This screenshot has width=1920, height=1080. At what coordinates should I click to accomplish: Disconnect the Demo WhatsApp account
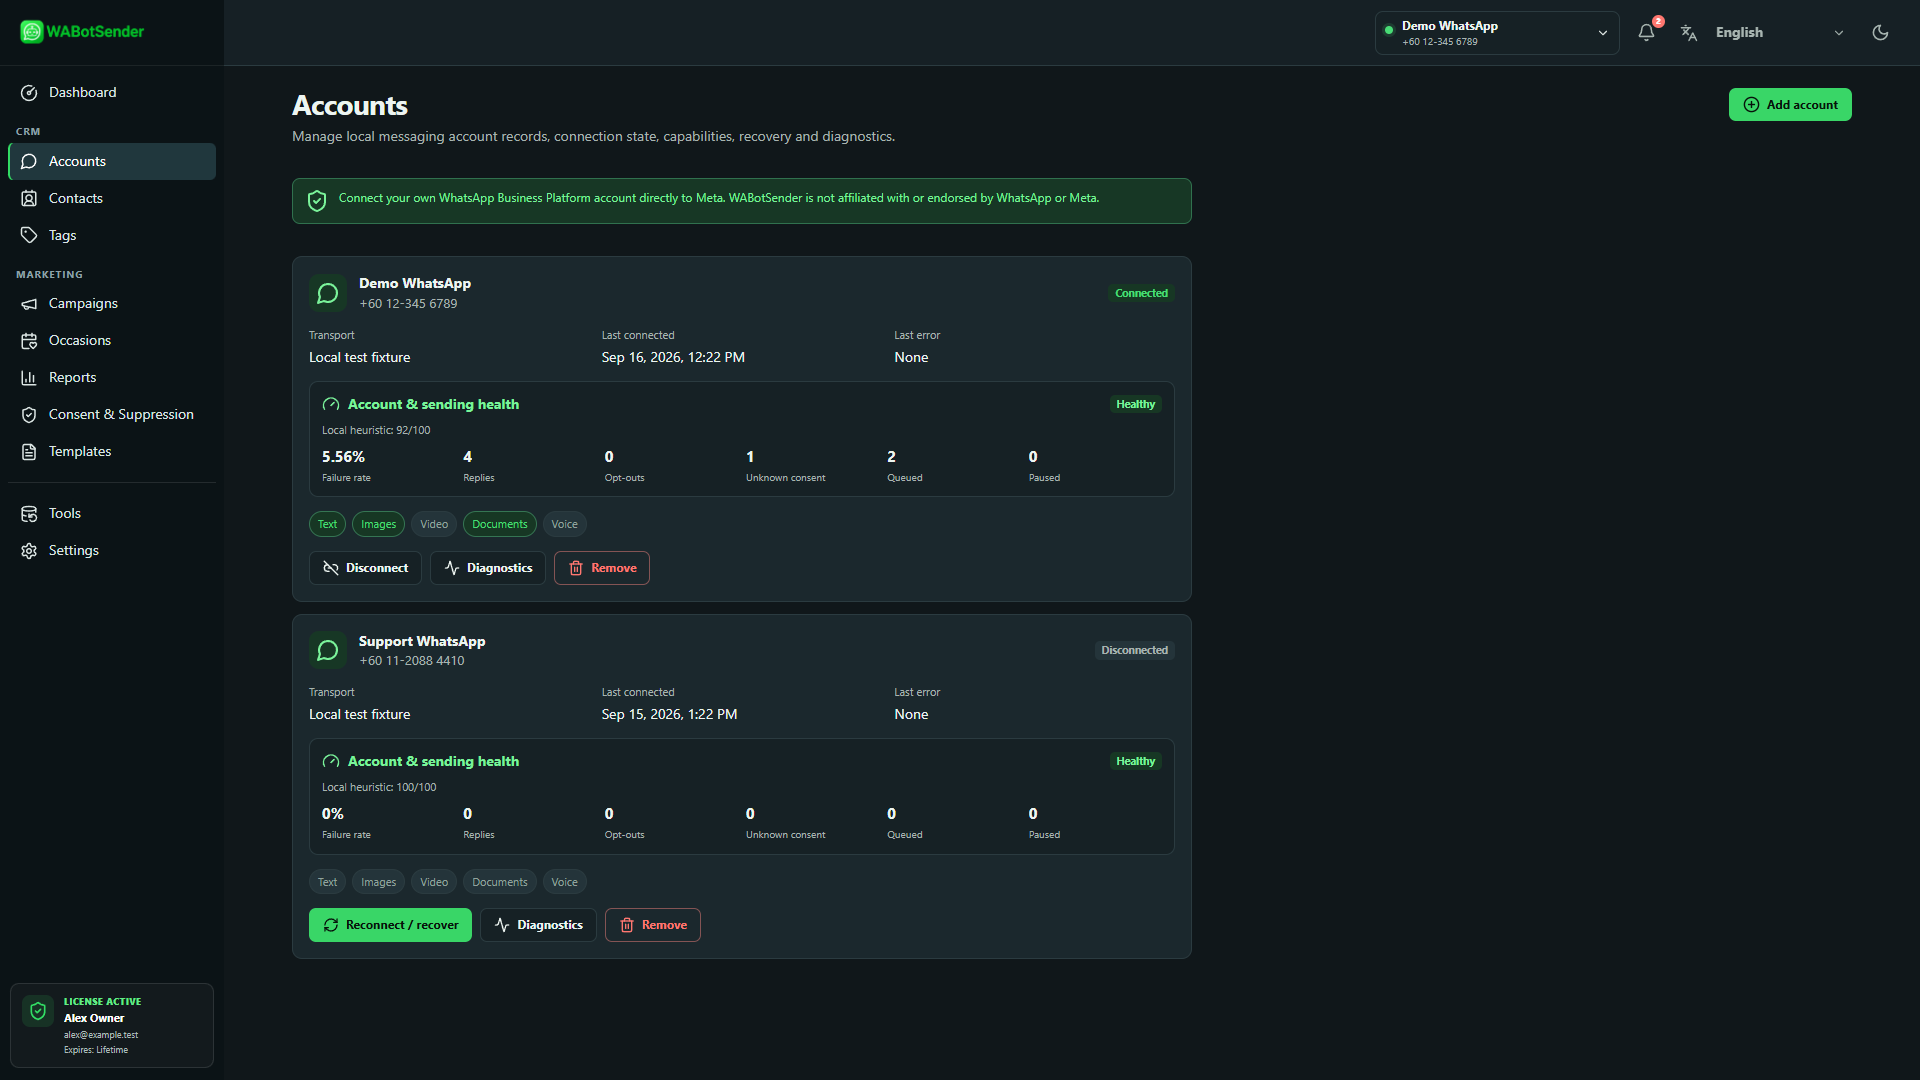coord(365,568)
